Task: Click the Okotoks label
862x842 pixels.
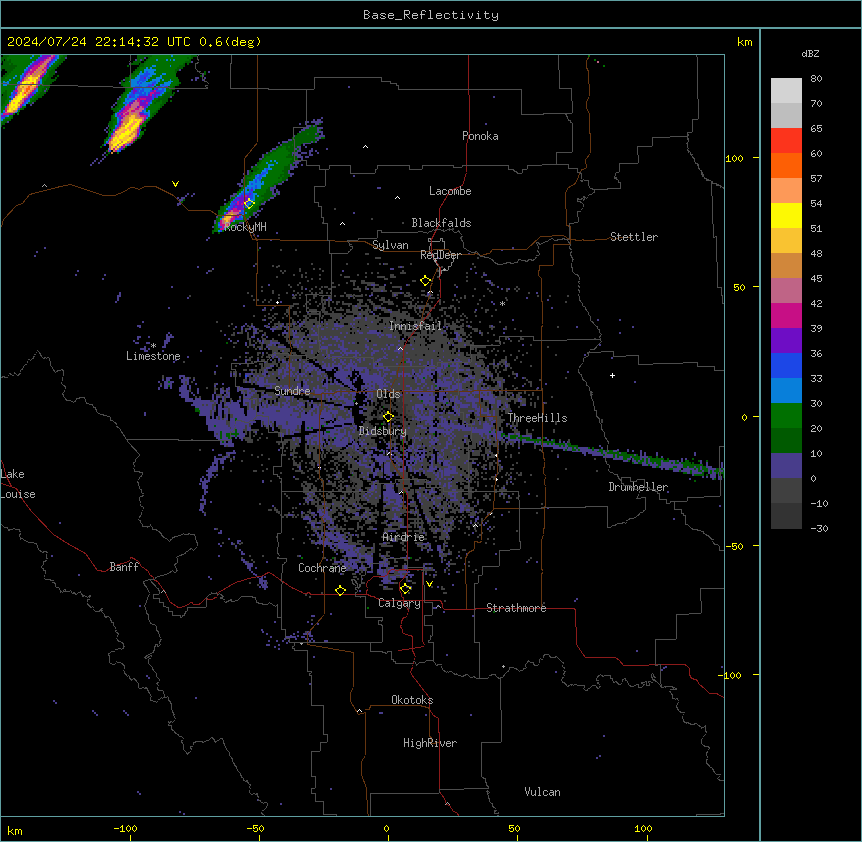Action: (412, 700)
